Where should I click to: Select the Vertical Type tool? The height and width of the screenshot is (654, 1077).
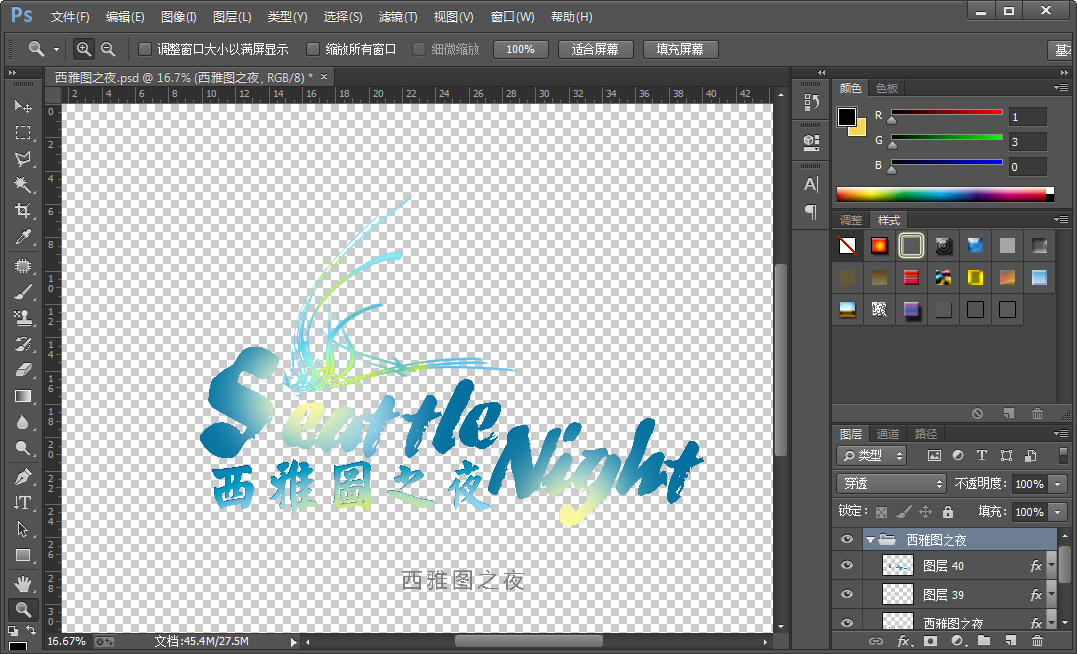click(23, 502)
